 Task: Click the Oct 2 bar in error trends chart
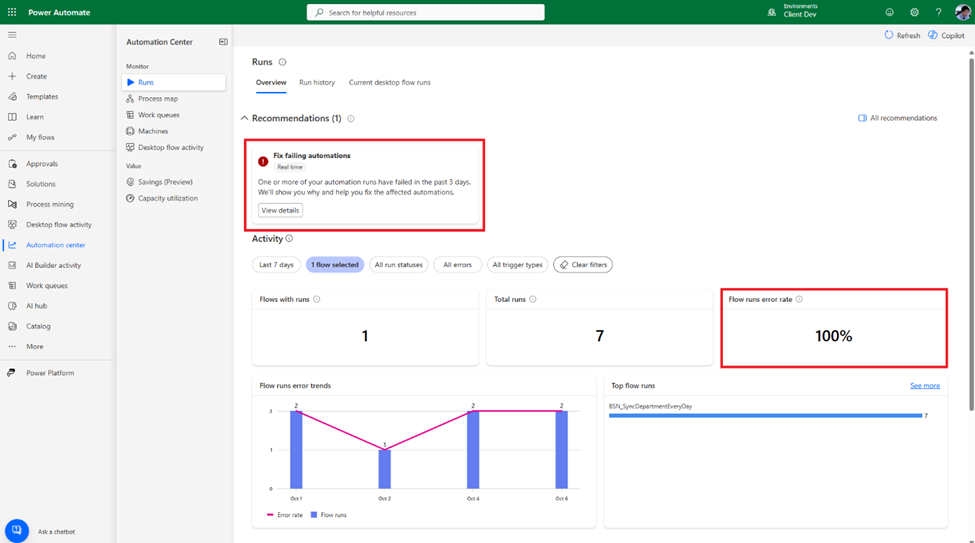pyautogui.click(x=384, y=469)
